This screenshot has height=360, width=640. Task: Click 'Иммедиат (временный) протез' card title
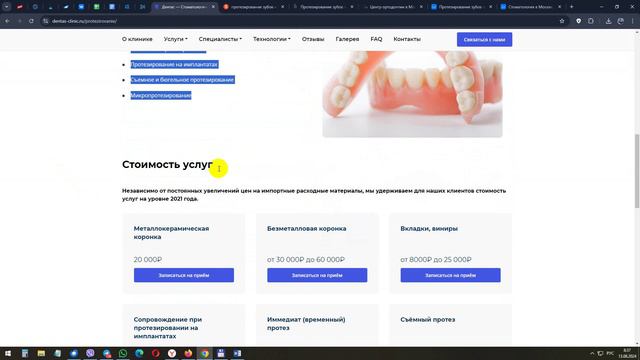[306, 324]
